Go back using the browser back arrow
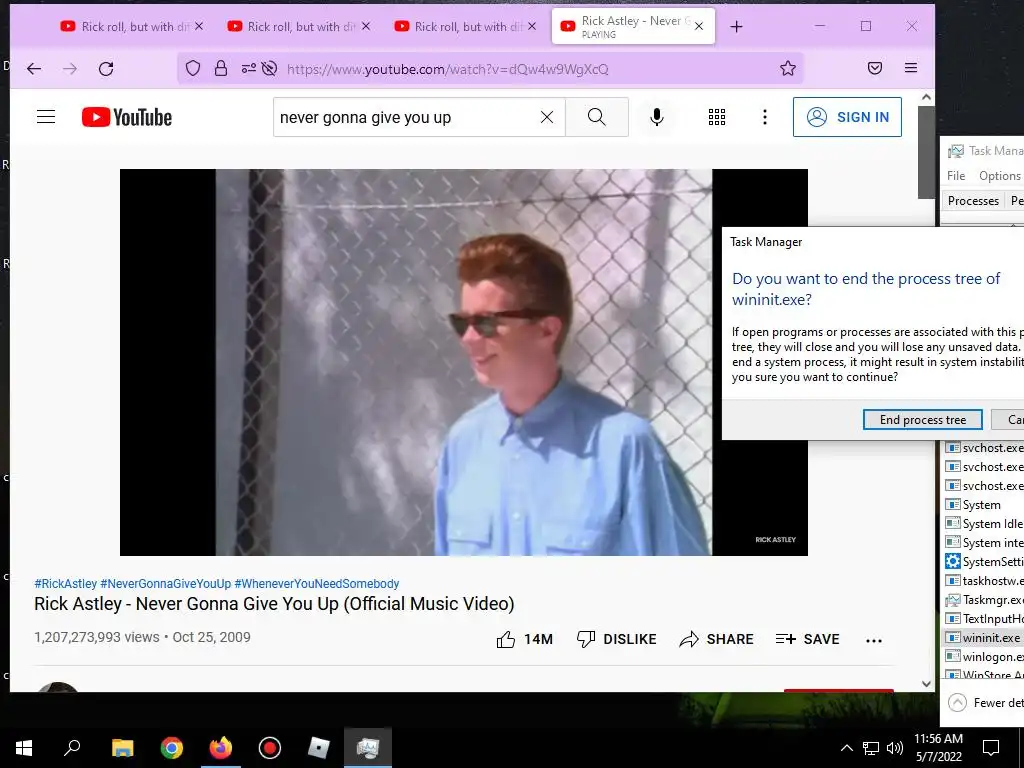Screen dimensions: 1024x768 pos(34,69)
